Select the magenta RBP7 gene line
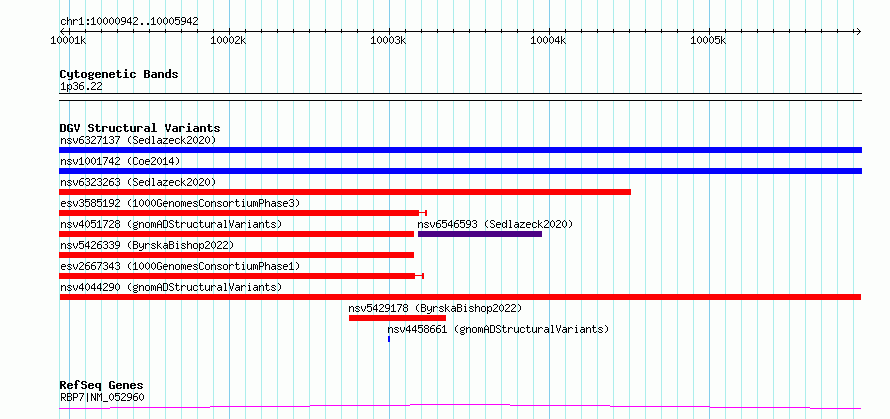 pos(460,407)
